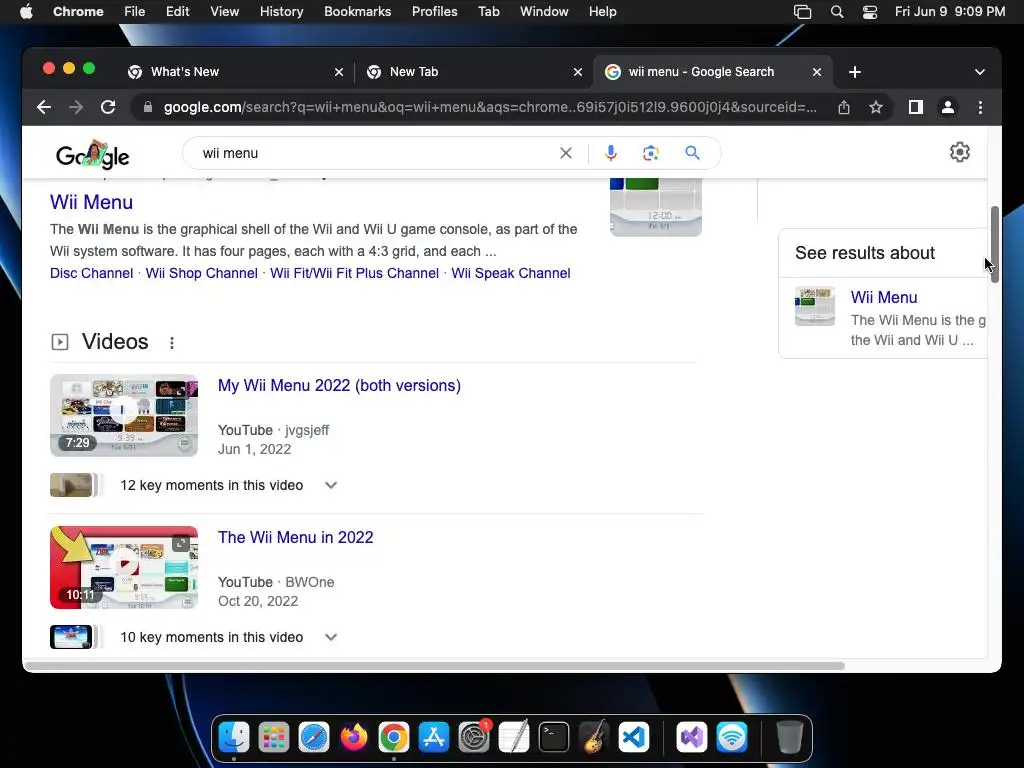Play The Wii Menu in 2022 thumbnail
This screenshot has height=768, width=1024.
pyautogui.click(x=123, y=568)
